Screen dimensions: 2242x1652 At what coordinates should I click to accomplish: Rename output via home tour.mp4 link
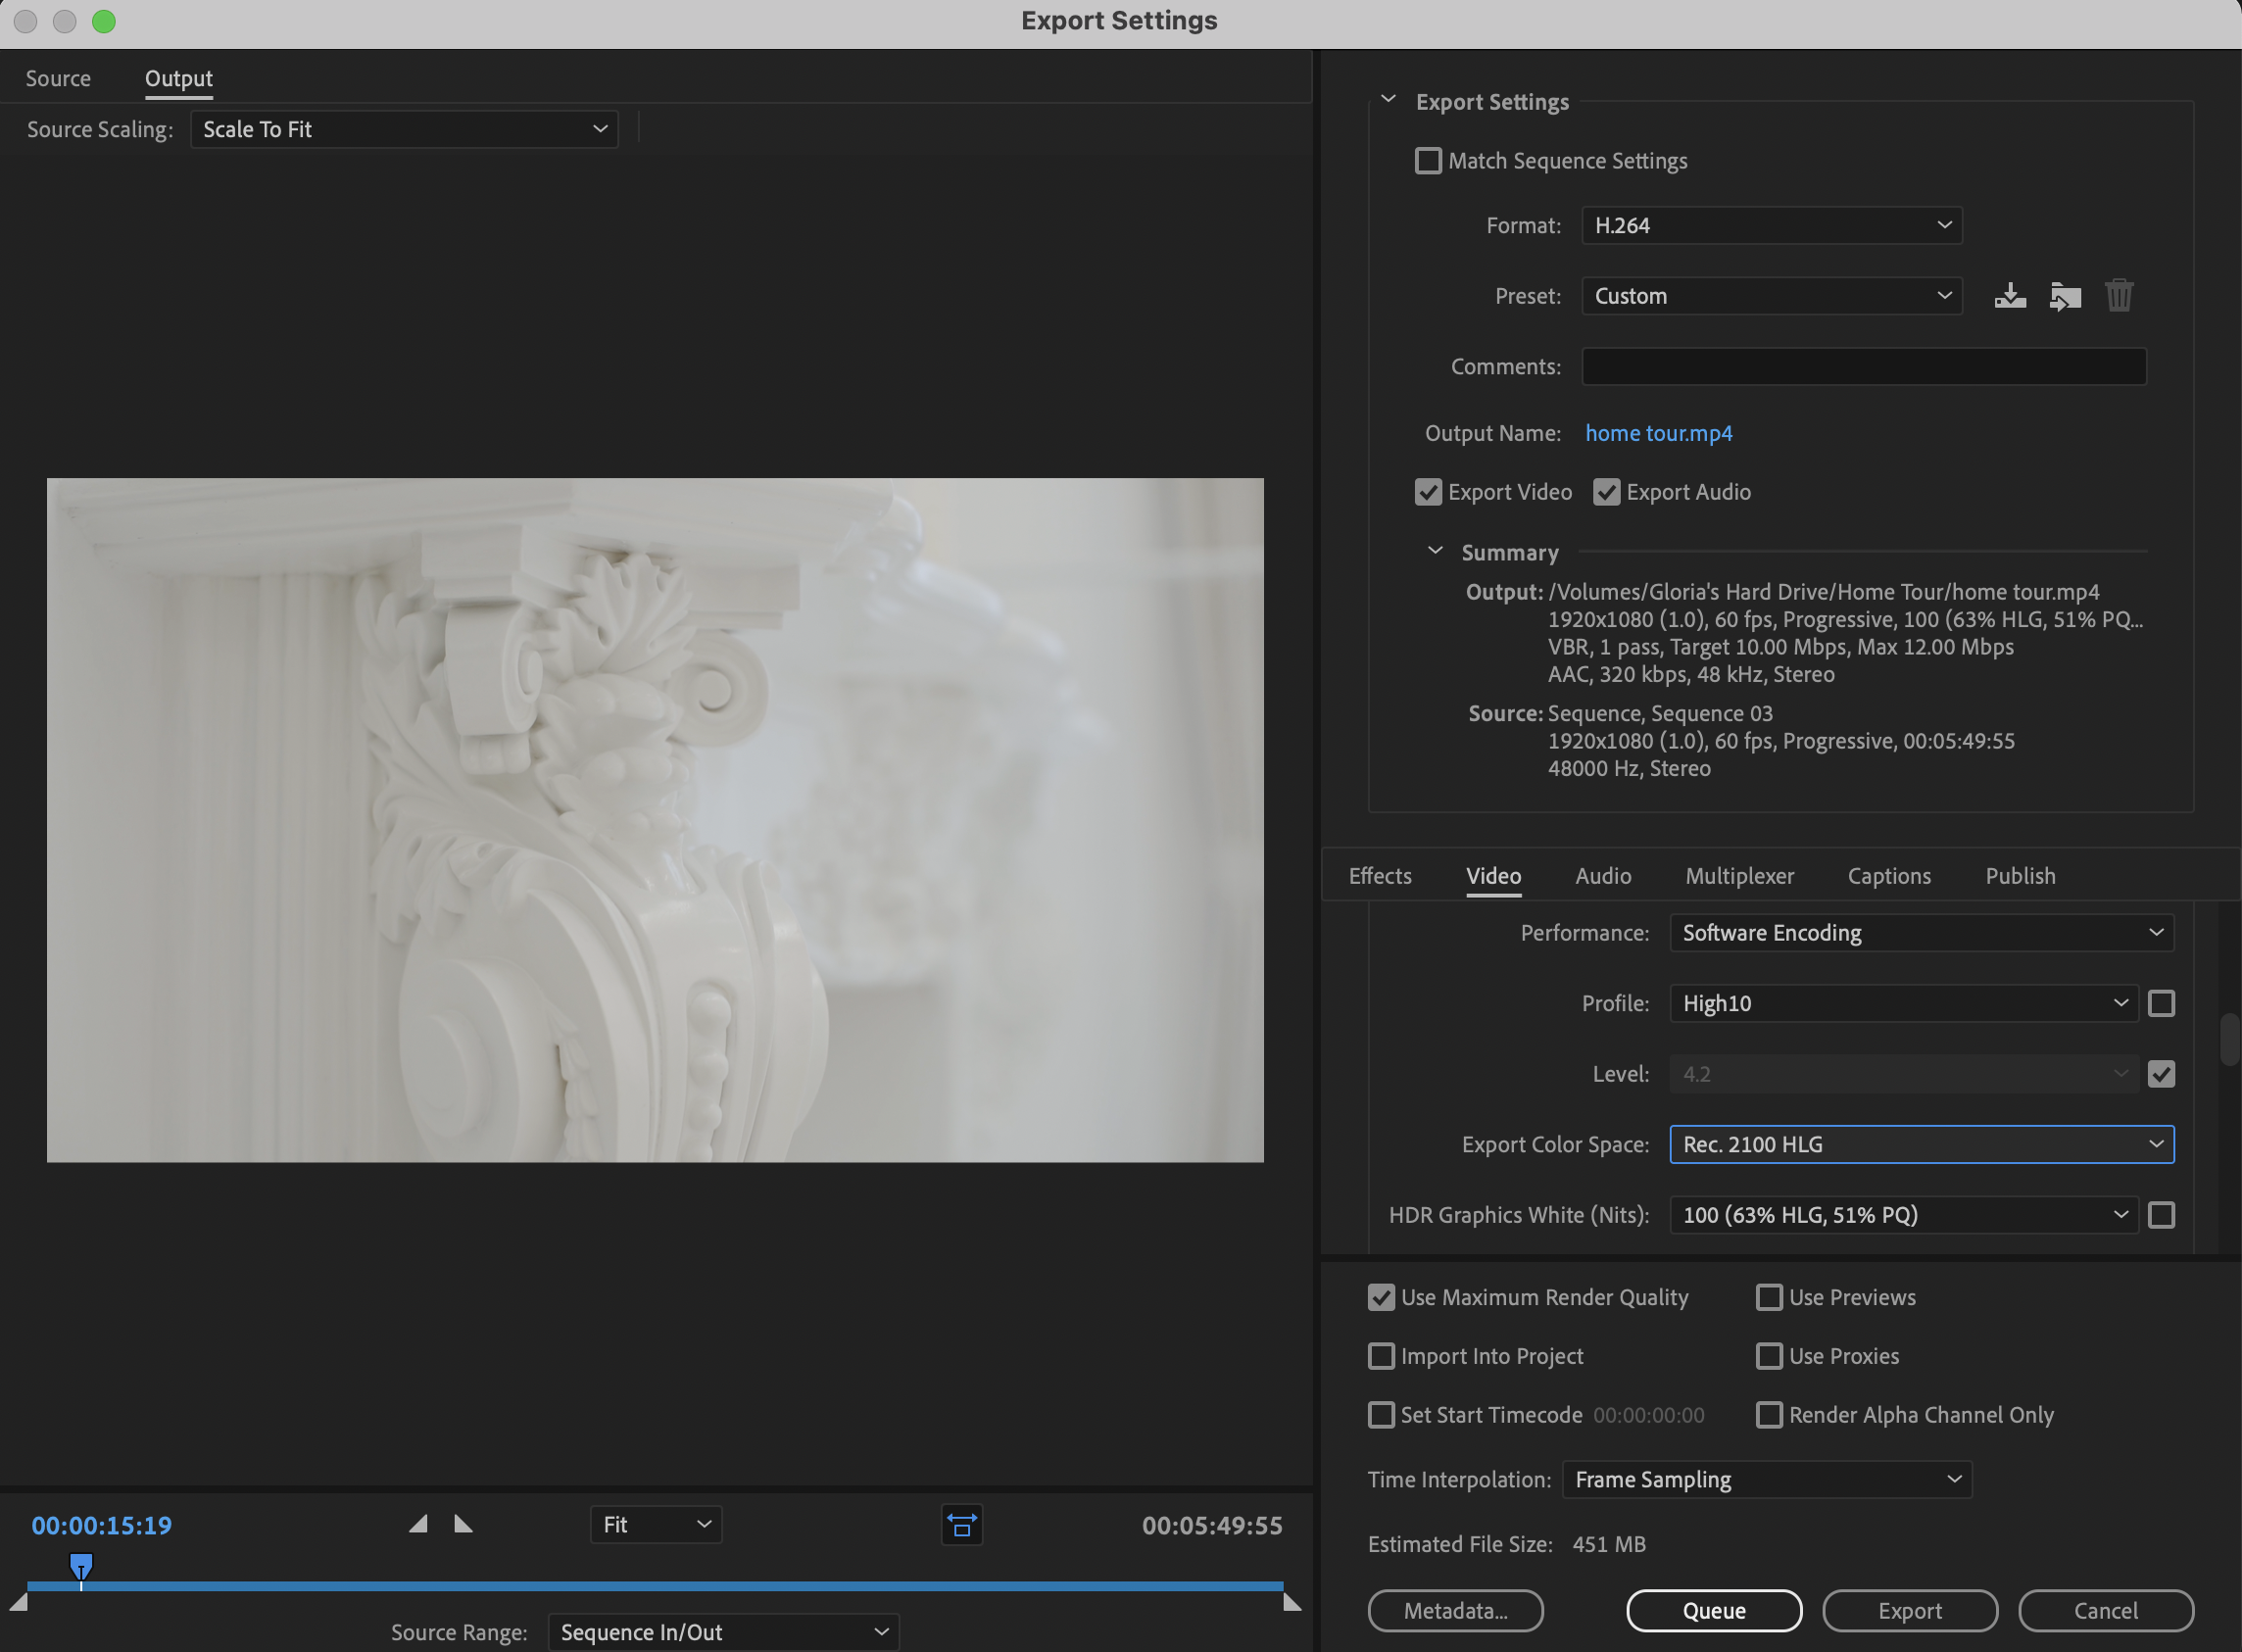[1657, 433]
